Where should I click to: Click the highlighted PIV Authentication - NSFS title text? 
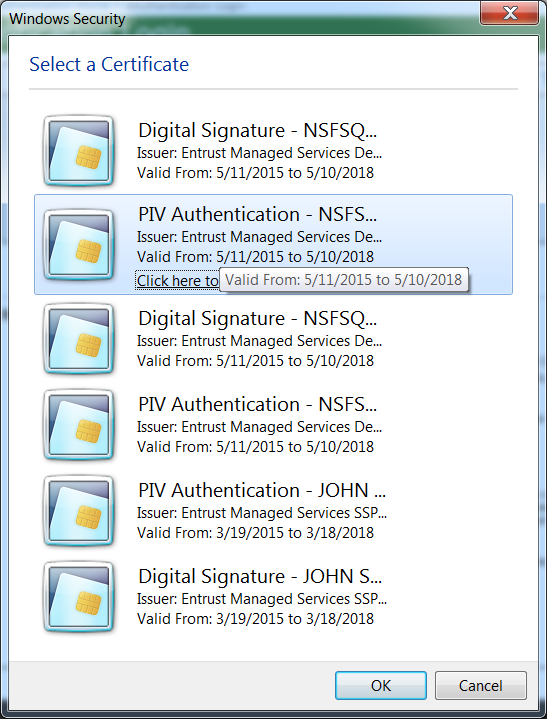pyautogui.click(x=257, y=215)
